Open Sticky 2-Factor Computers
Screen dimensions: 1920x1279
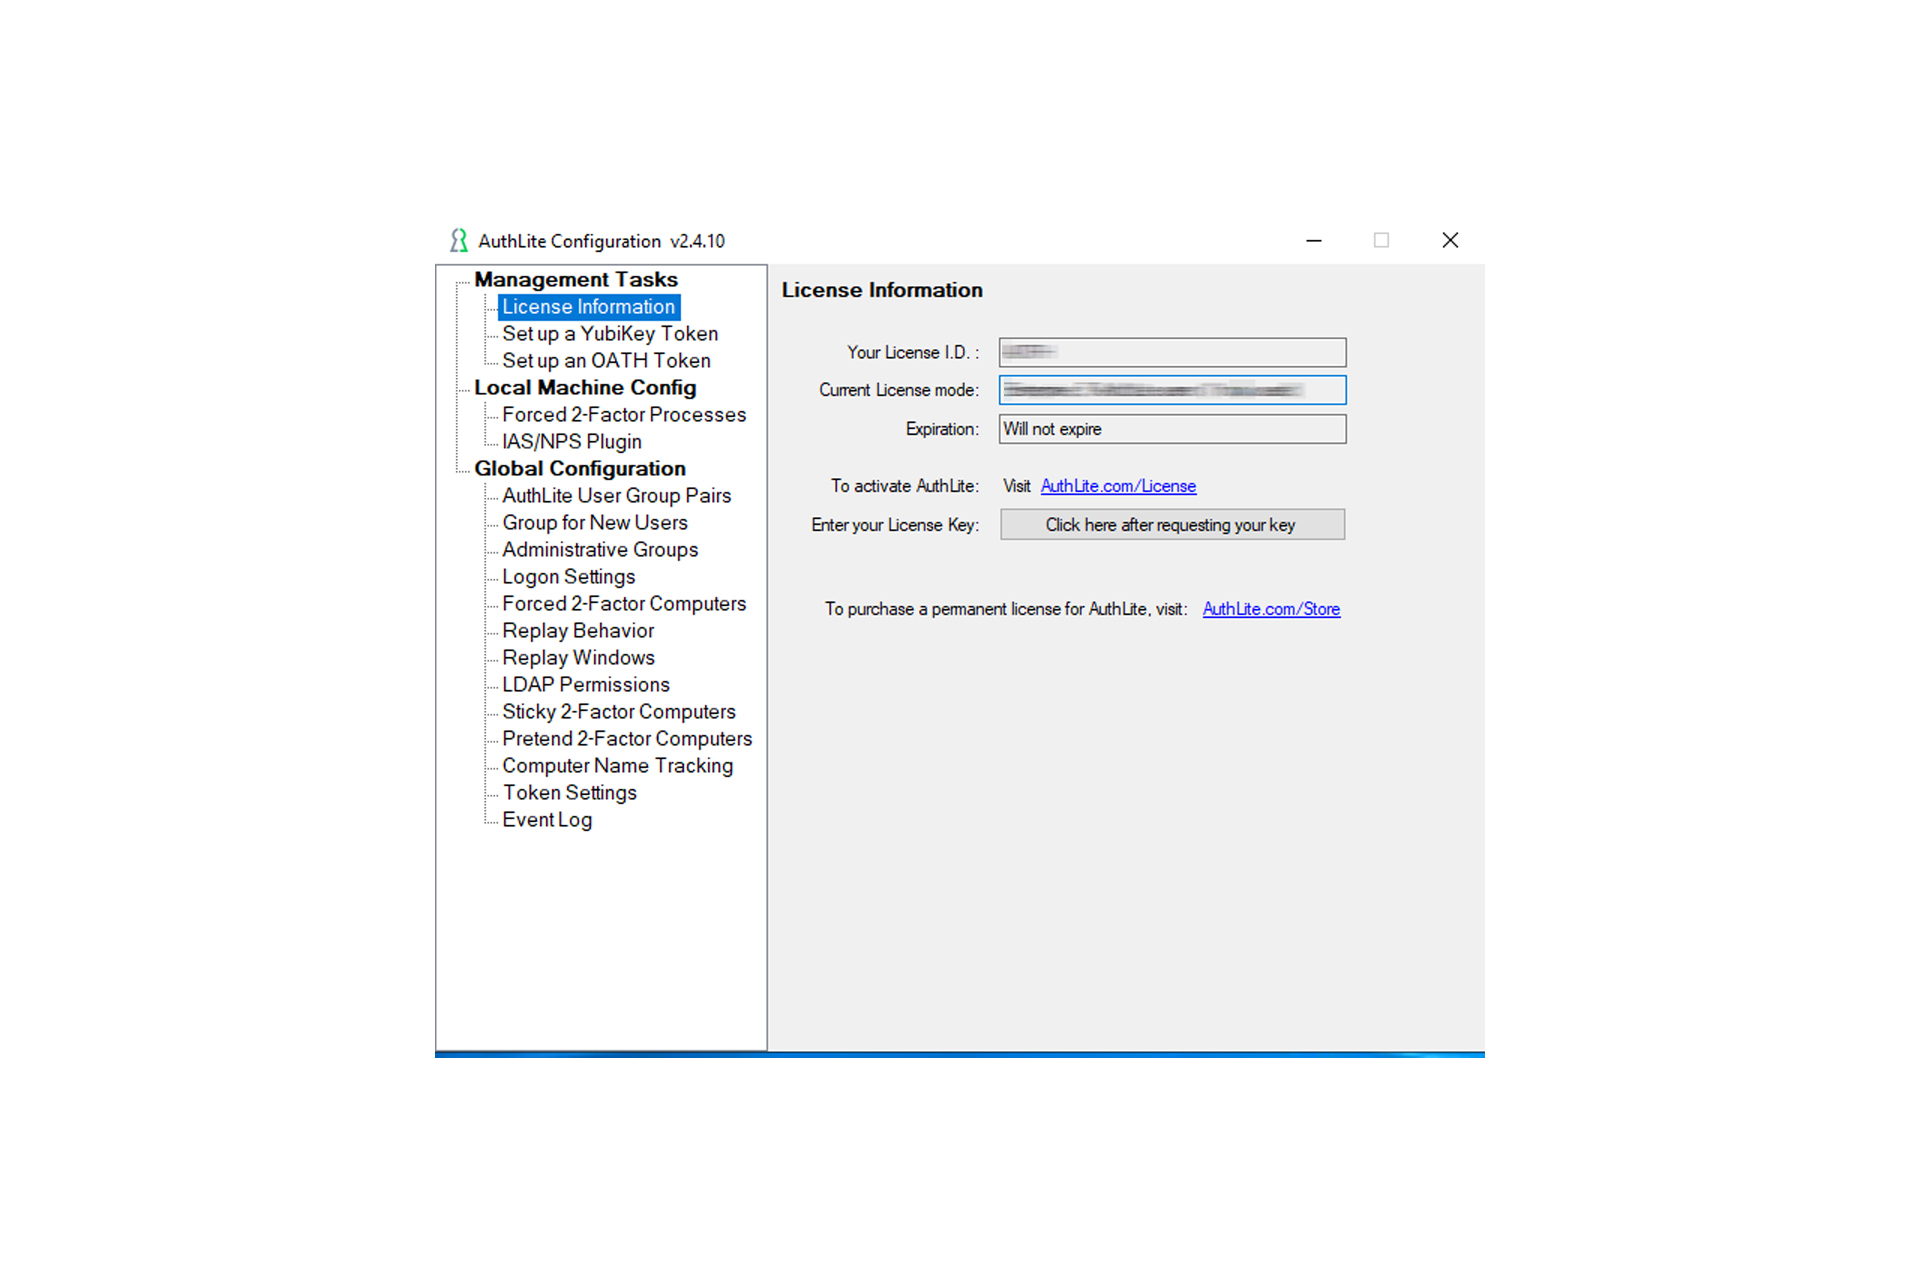[619, 712]
